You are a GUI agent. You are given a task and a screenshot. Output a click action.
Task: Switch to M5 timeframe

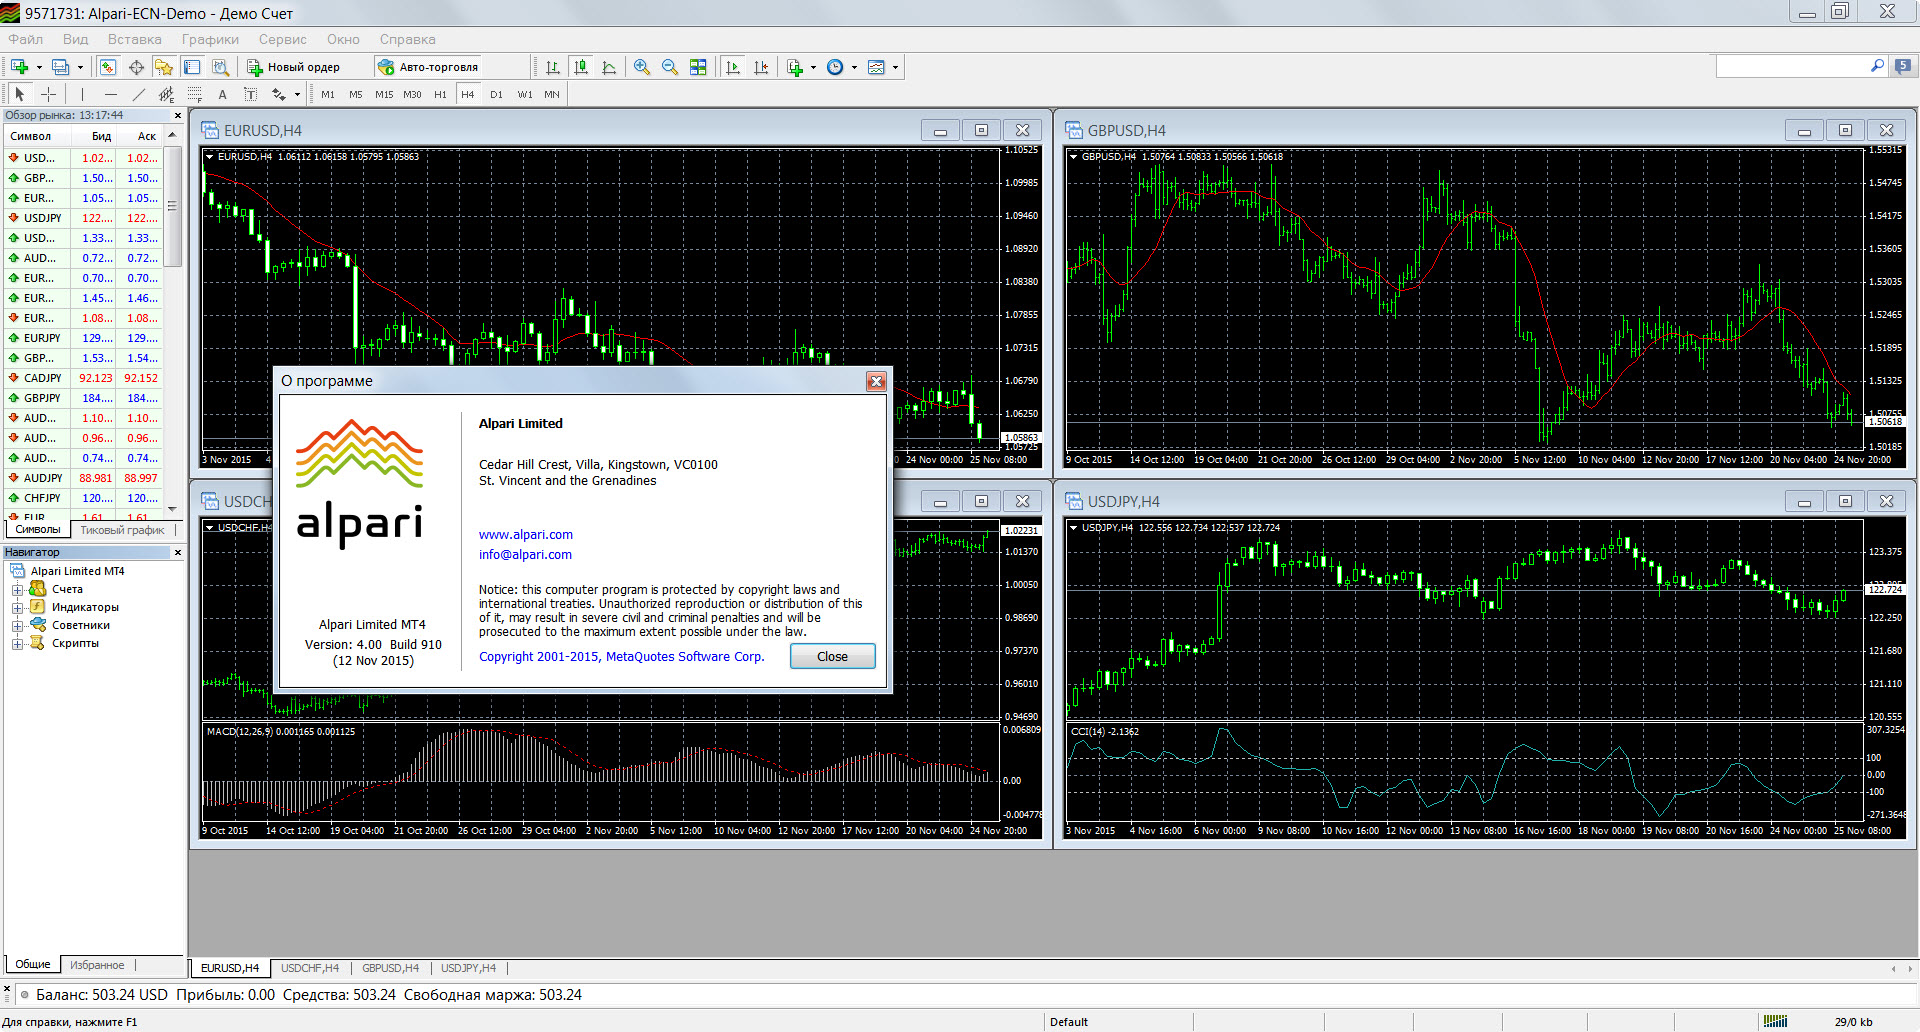(356, 94)
